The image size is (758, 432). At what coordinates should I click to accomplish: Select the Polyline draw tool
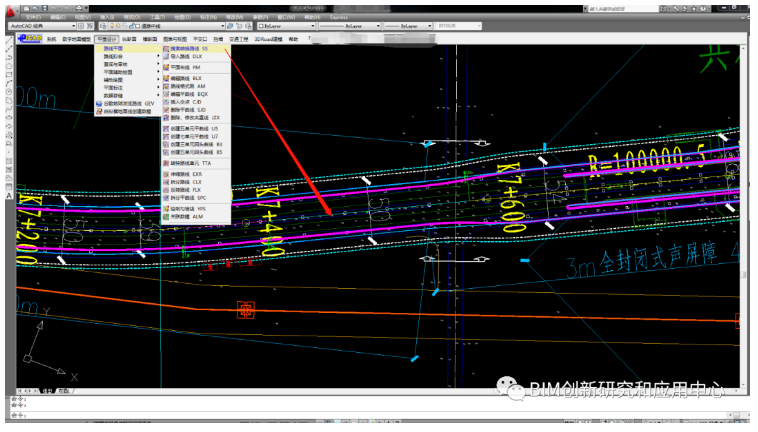point(9,58)
